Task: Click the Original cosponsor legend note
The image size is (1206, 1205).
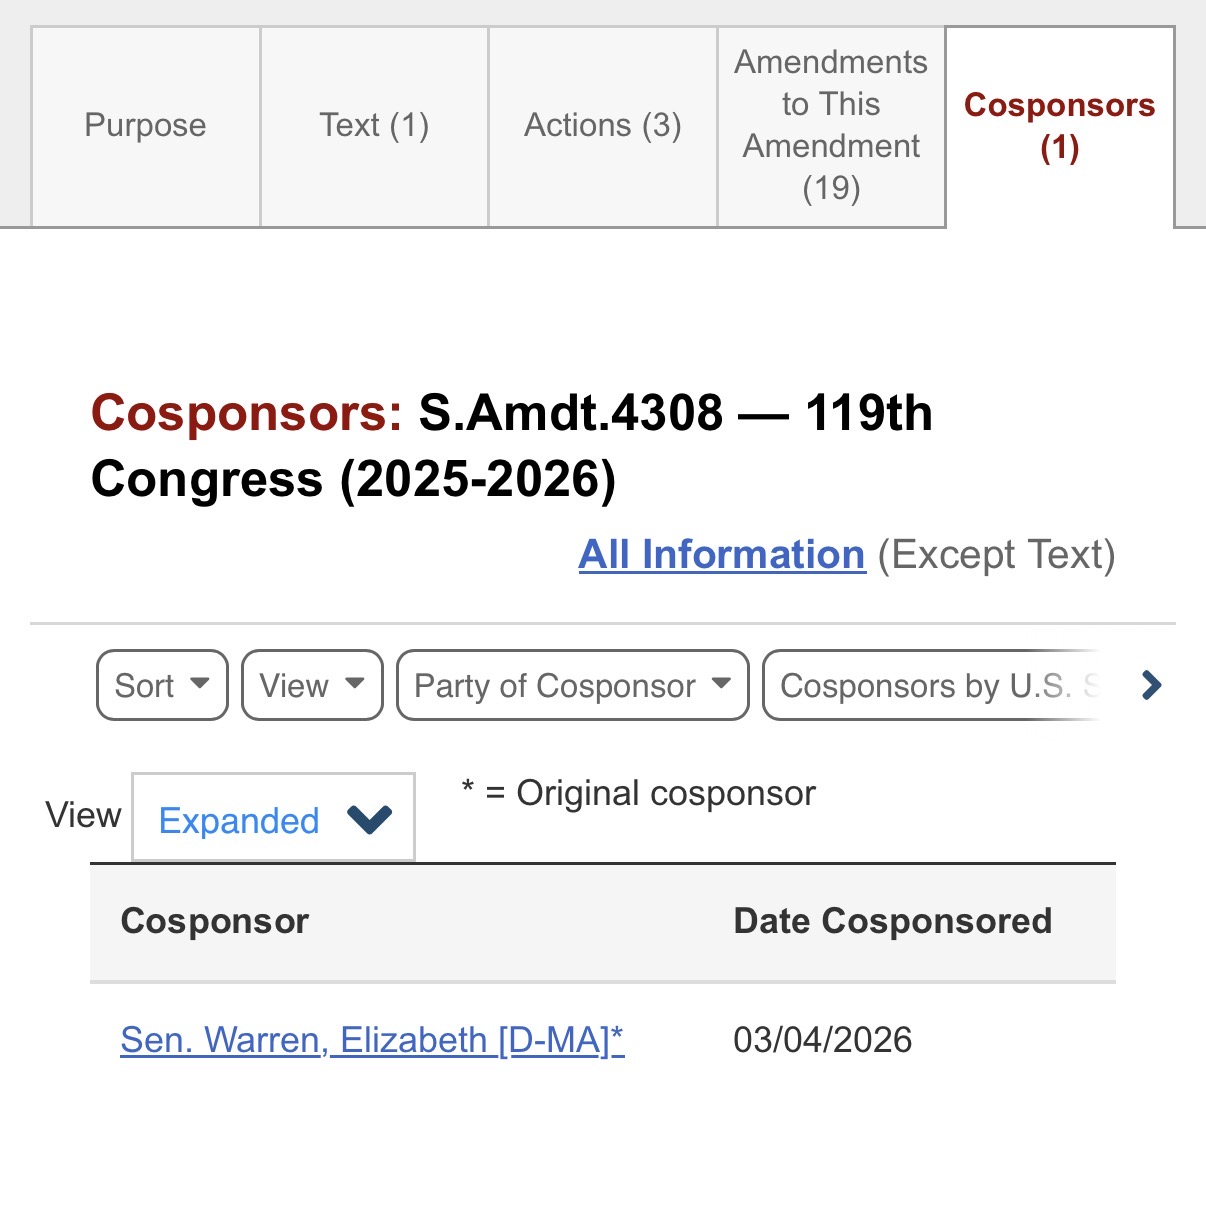Action: (x=639, y=794)
